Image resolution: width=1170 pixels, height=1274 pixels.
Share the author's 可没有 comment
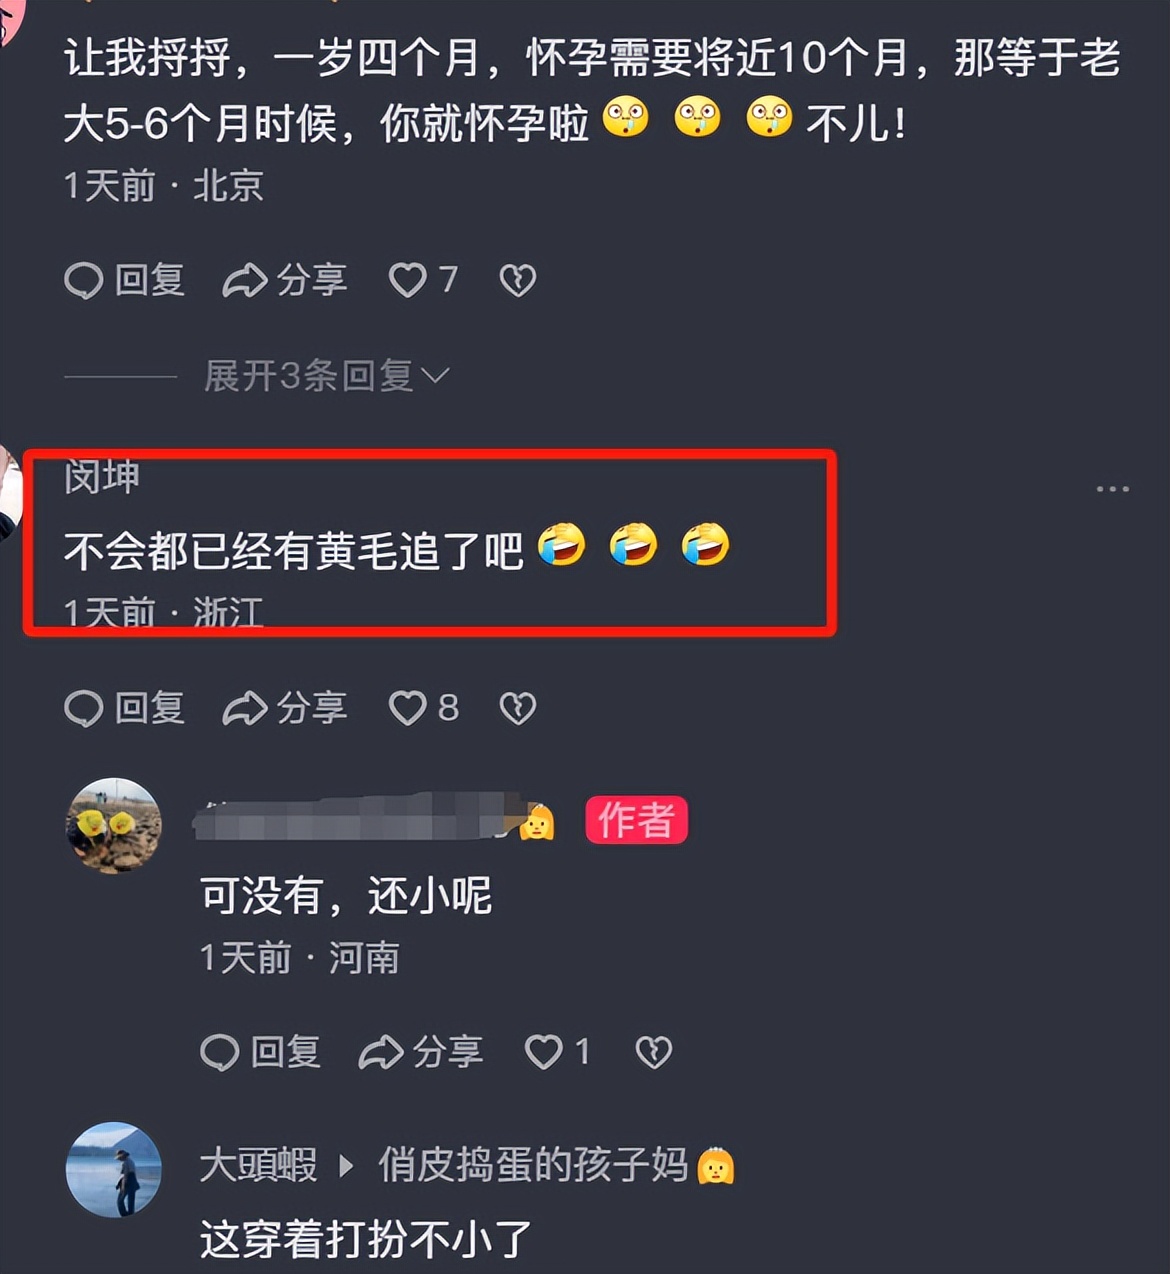point(421,1052)
